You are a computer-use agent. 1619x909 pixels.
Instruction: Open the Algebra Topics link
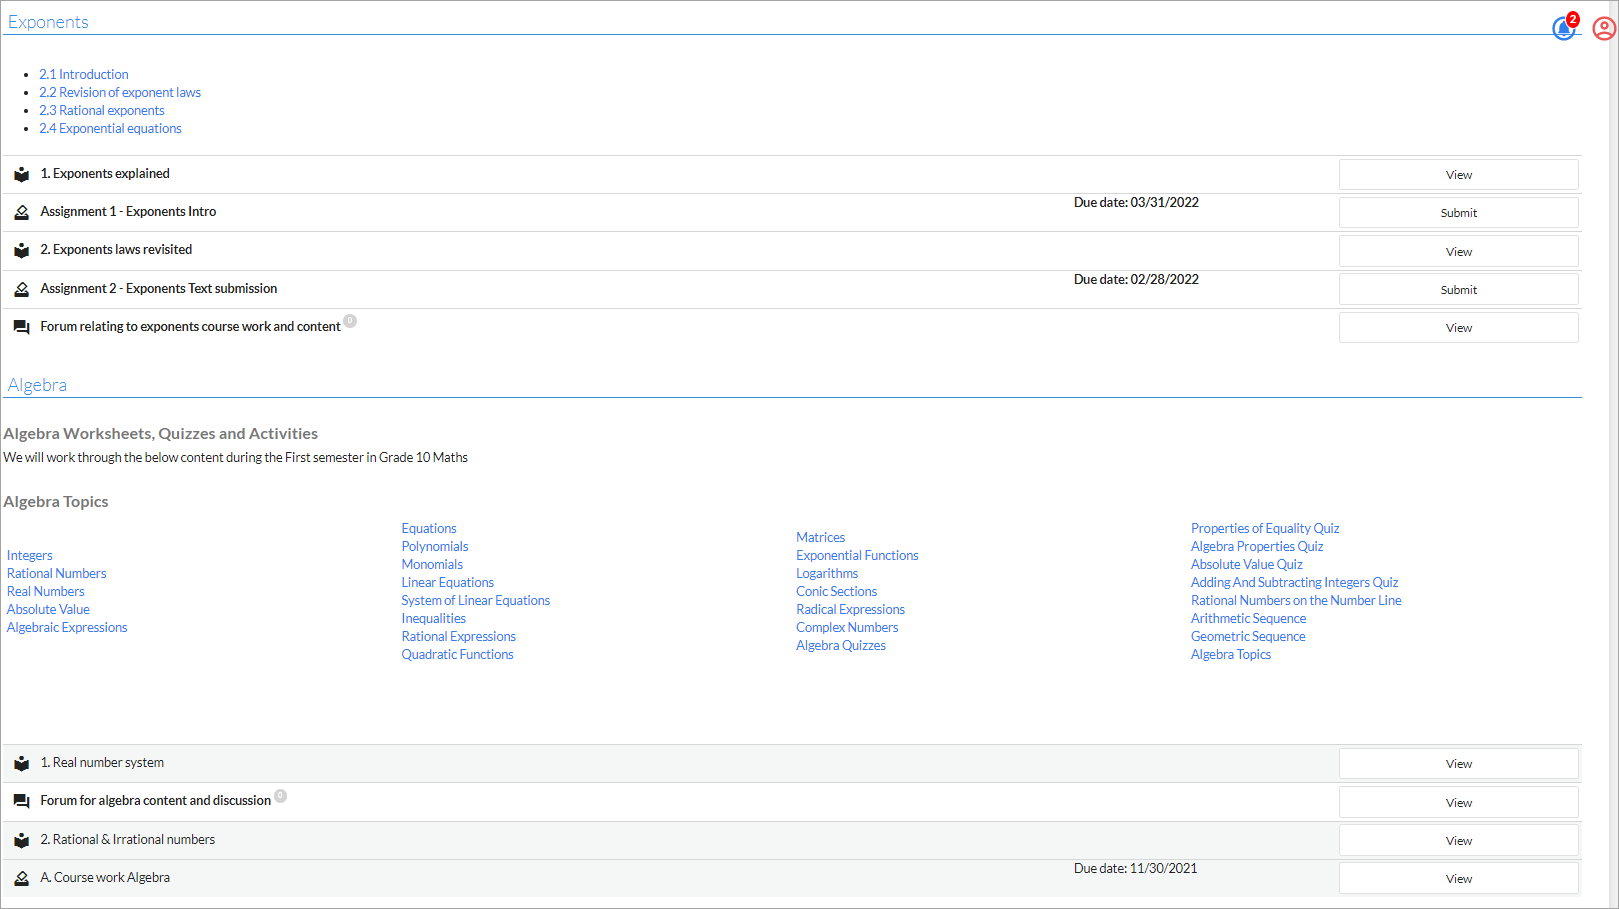coord(1231,655)
